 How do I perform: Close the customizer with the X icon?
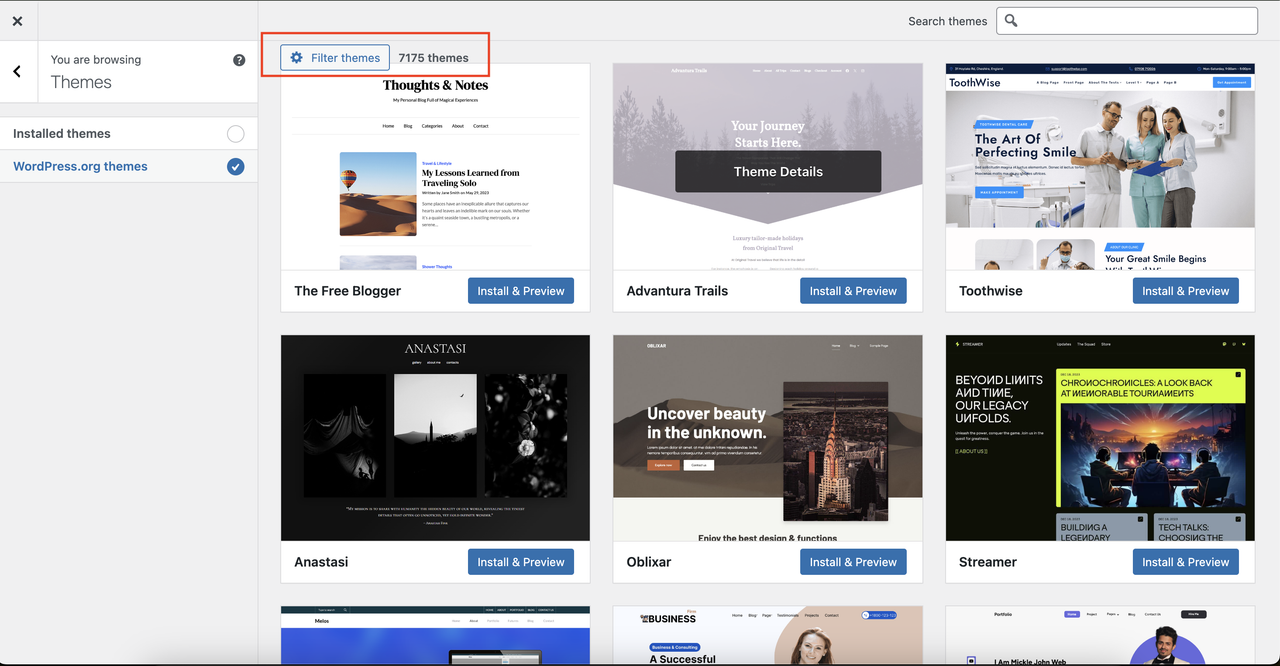pos(17,20)
